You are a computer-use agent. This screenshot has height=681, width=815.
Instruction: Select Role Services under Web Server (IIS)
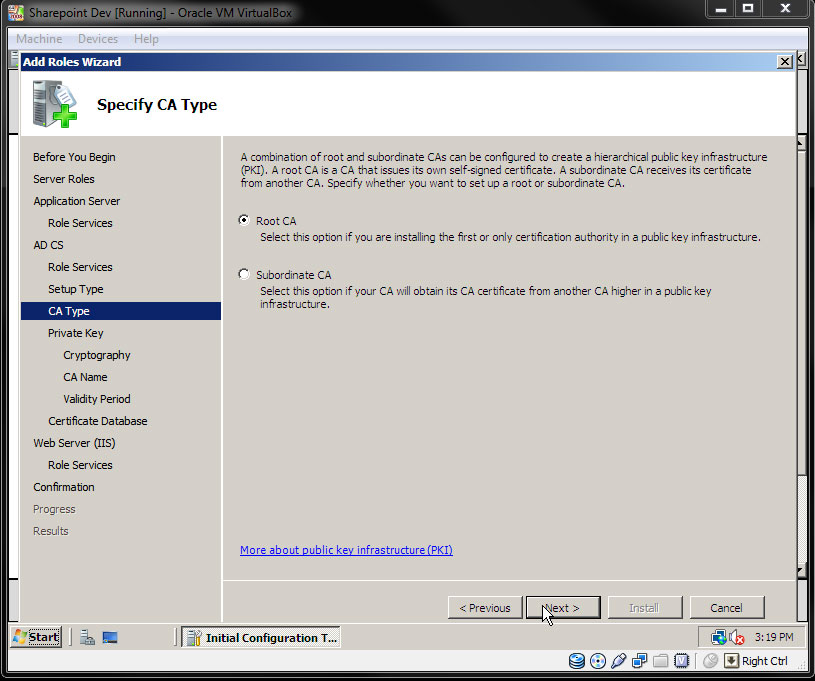click(80, 465)
